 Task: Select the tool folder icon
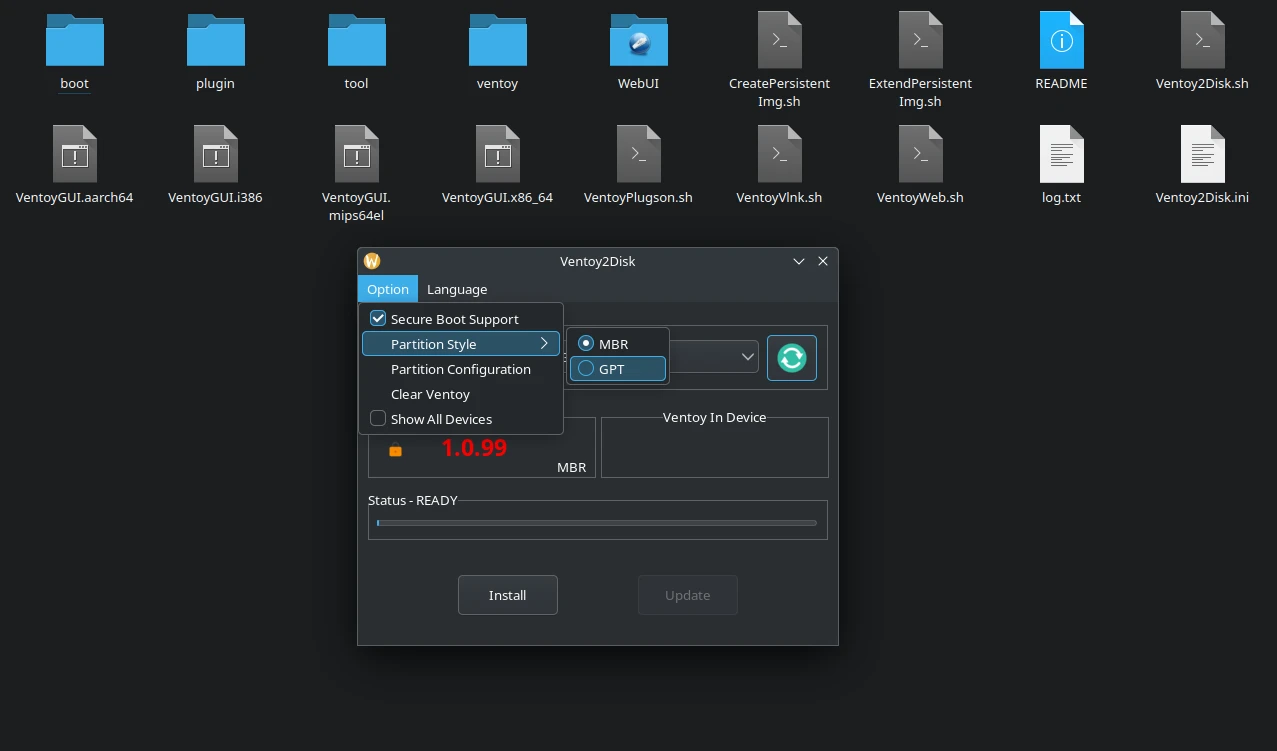(357, 40)
